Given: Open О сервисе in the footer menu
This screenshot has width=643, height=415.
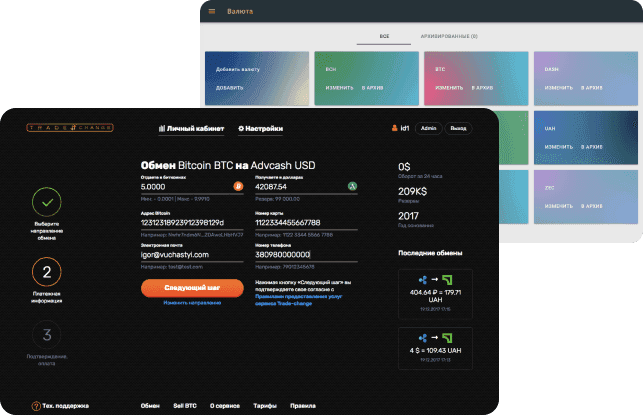Looking at the screenshot, I should (x=225, y=406).
